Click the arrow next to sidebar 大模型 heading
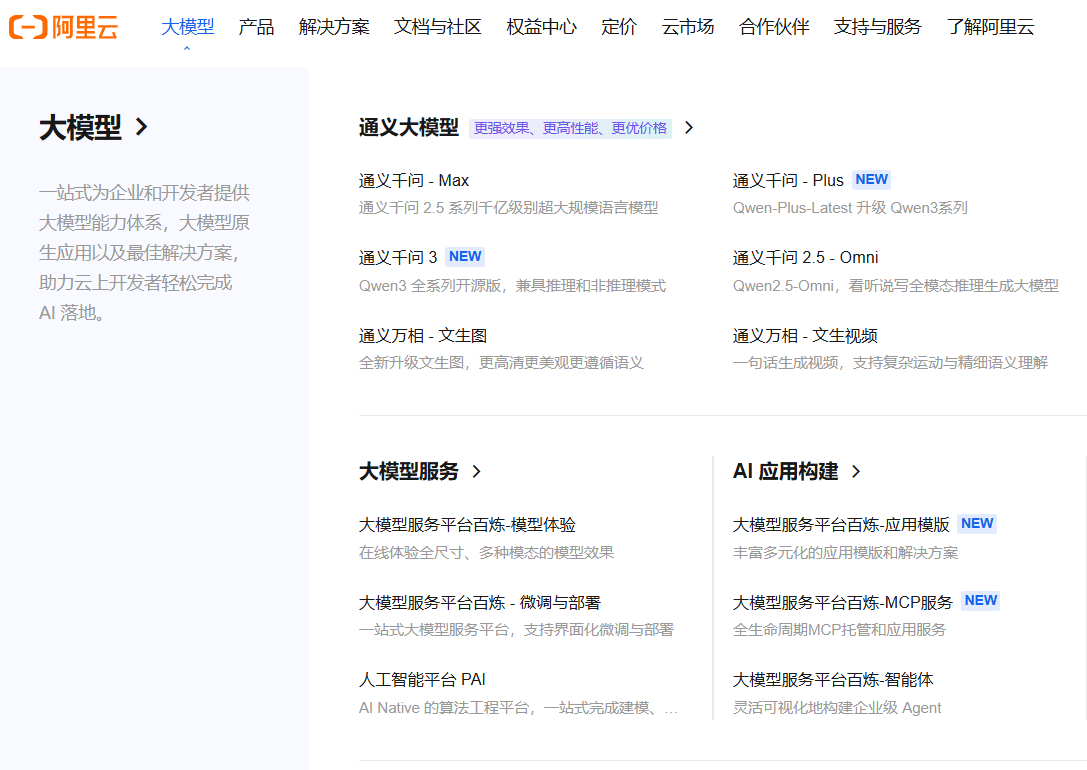Image resolution: width=1087 pixels, height=770 pixels. click(142, 127)
